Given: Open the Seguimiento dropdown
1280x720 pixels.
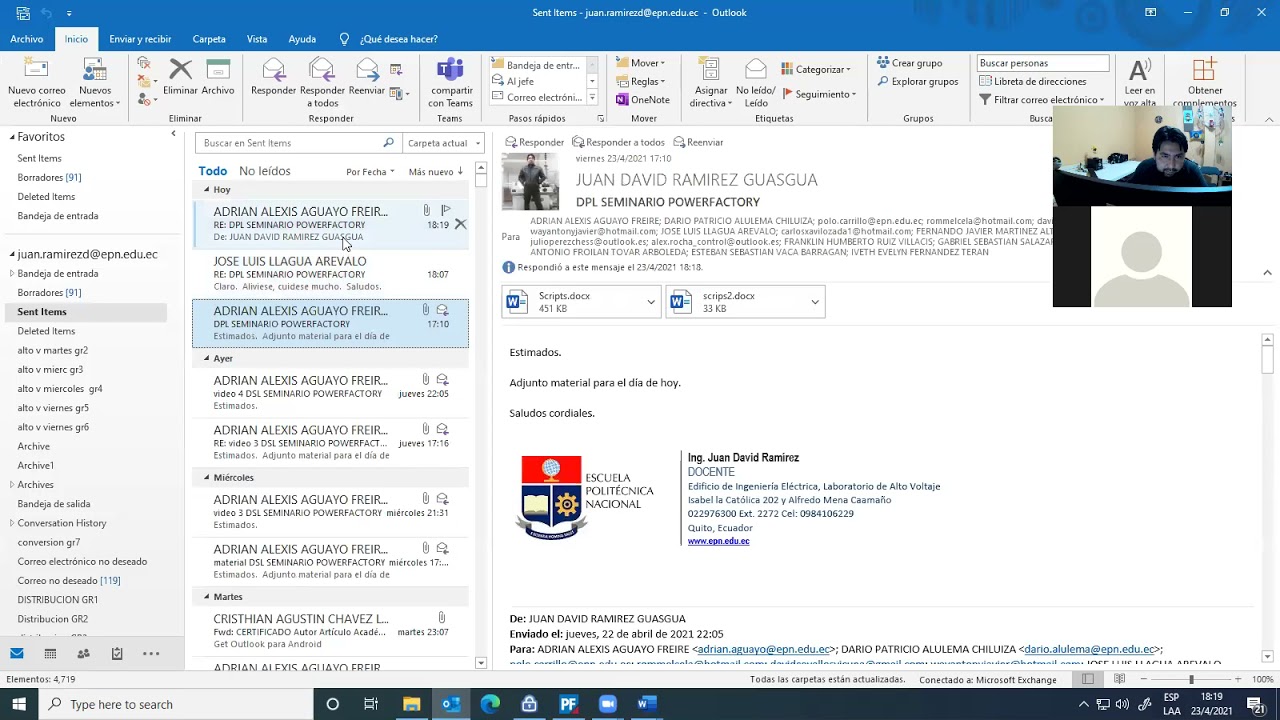Looking at the screenshot, I should (819, 94).
